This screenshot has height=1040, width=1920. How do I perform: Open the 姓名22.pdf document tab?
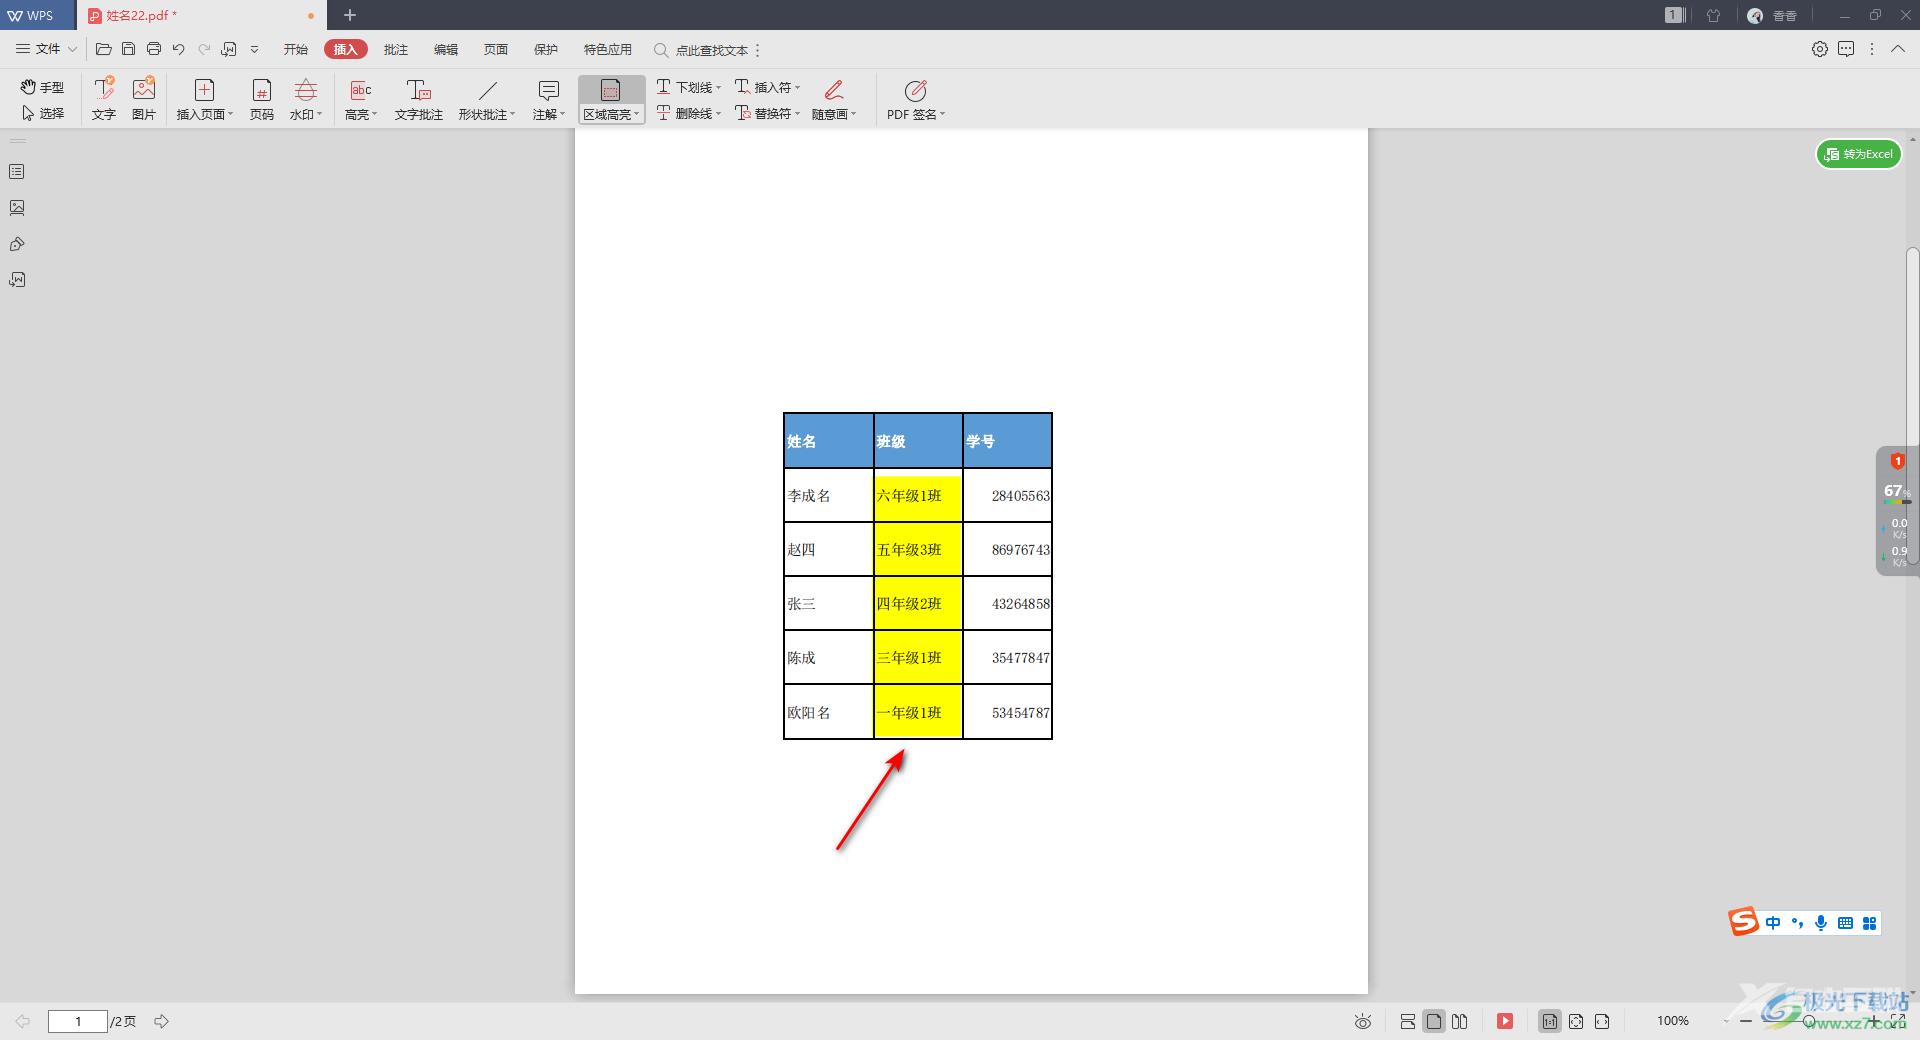point(200,15)
